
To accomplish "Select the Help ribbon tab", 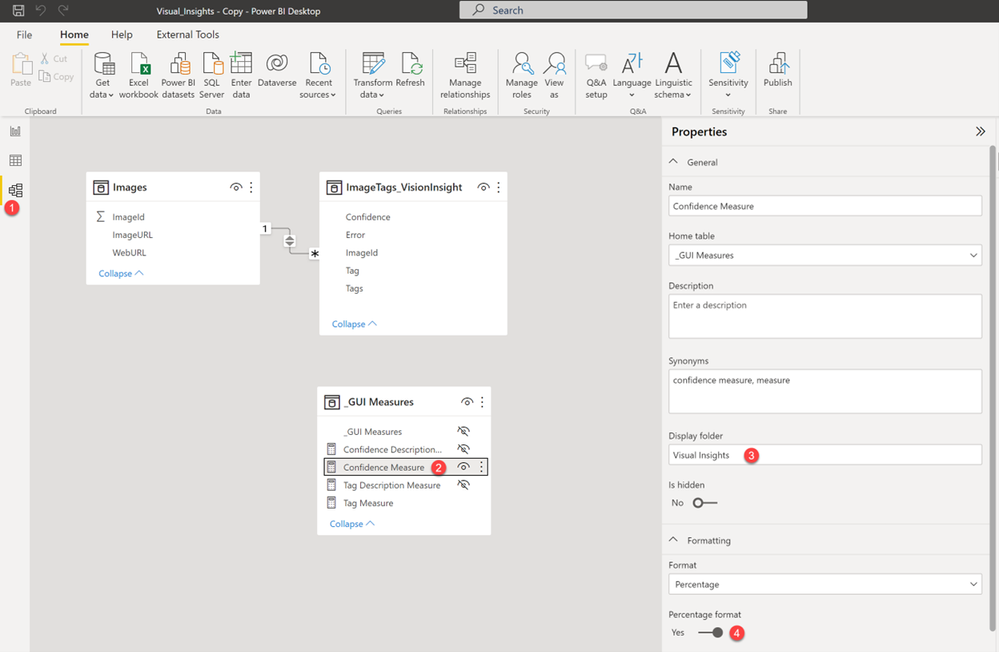I will tap(122, 34).
